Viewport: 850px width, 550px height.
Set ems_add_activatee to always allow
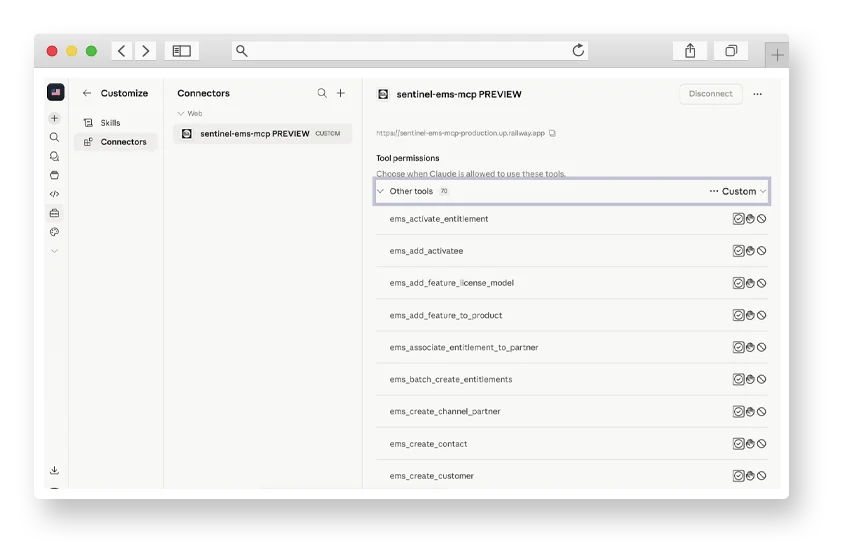pyautogui.click(x=738, y=251)
